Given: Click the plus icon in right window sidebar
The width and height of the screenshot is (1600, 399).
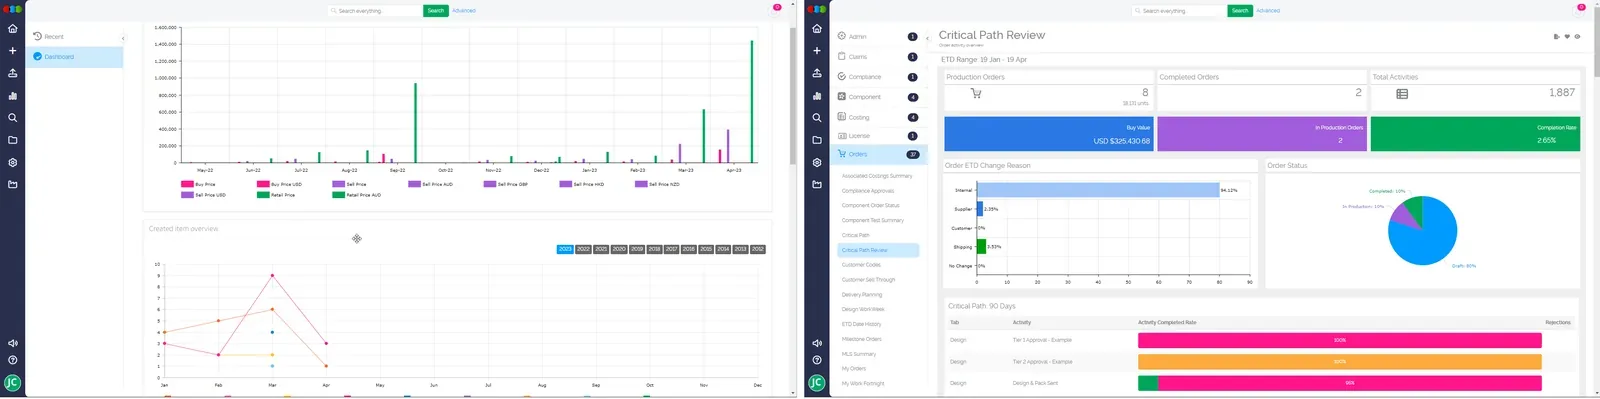Looking at the screenshot, I should tap(817, 51).
